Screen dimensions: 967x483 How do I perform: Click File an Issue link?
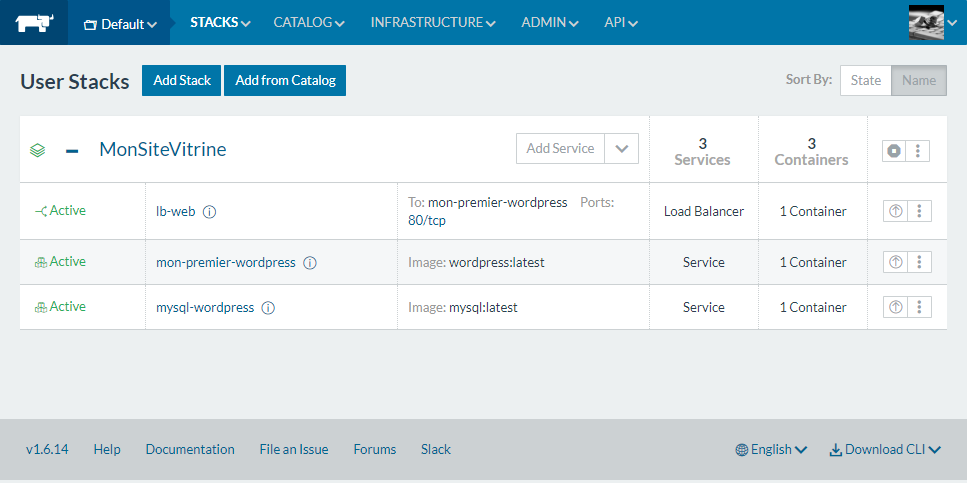pyautogui.click(x=294, y=450)
